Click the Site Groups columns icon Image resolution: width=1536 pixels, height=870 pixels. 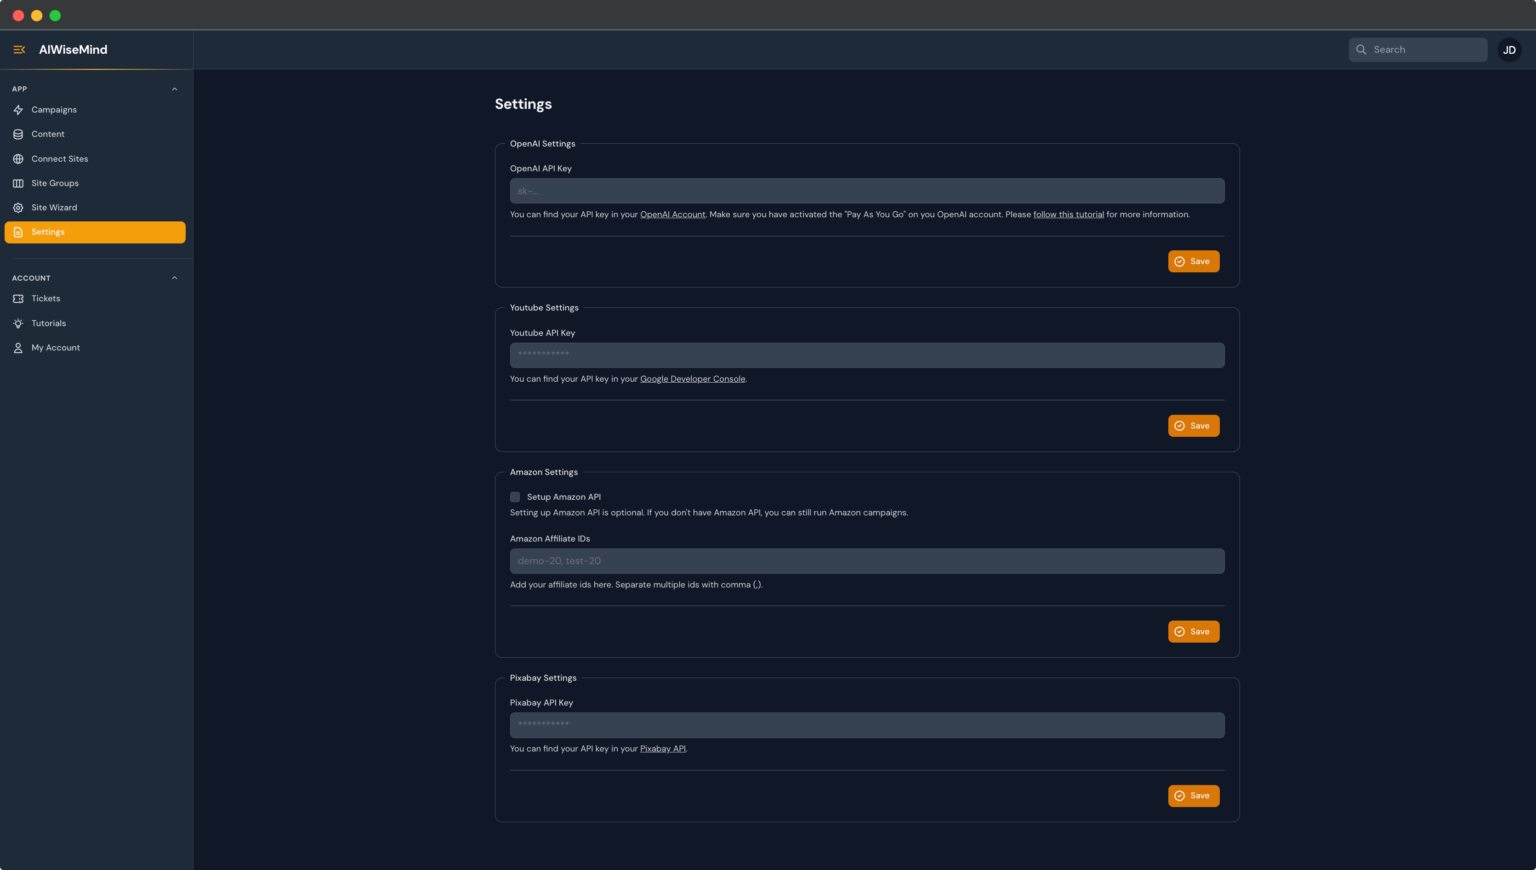tap(18, 183)
